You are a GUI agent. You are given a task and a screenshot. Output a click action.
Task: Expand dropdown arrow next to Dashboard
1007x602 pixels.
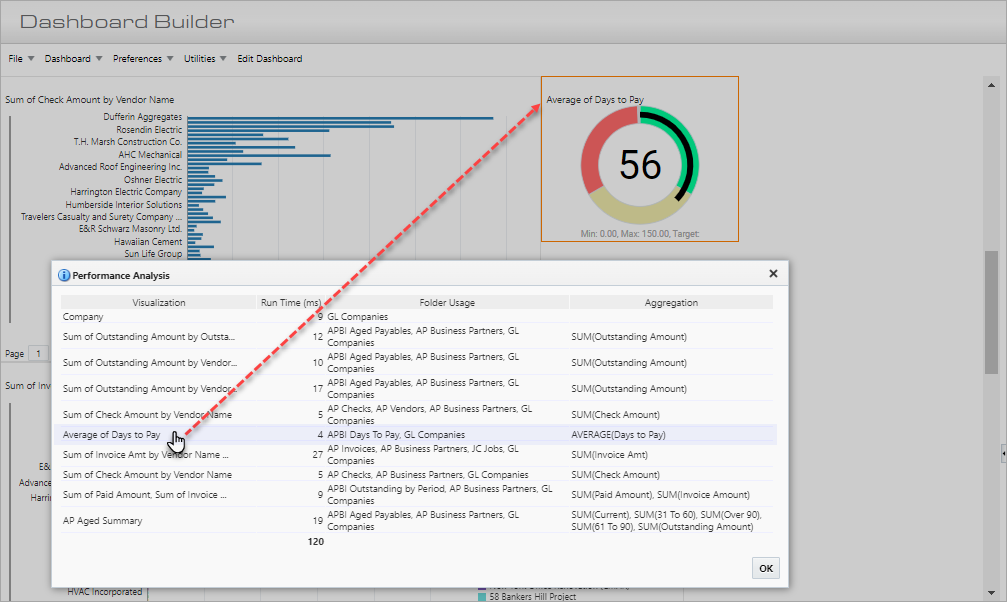pyautogui.click(x=99, y=58)
